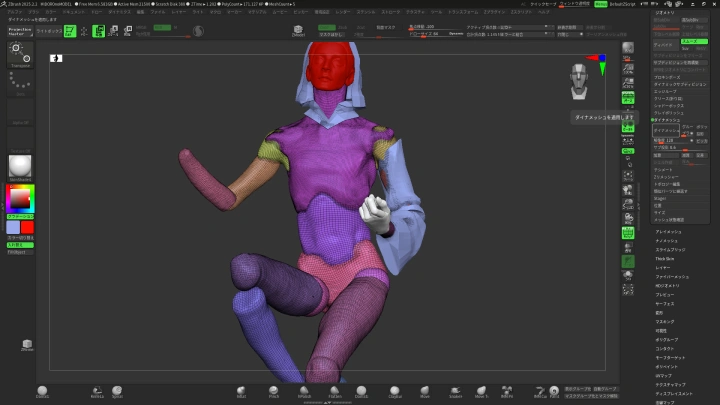Click the ダイナメッシュ apply button
720x405 pixels.
pyautogui.click(x=665, y=130)
